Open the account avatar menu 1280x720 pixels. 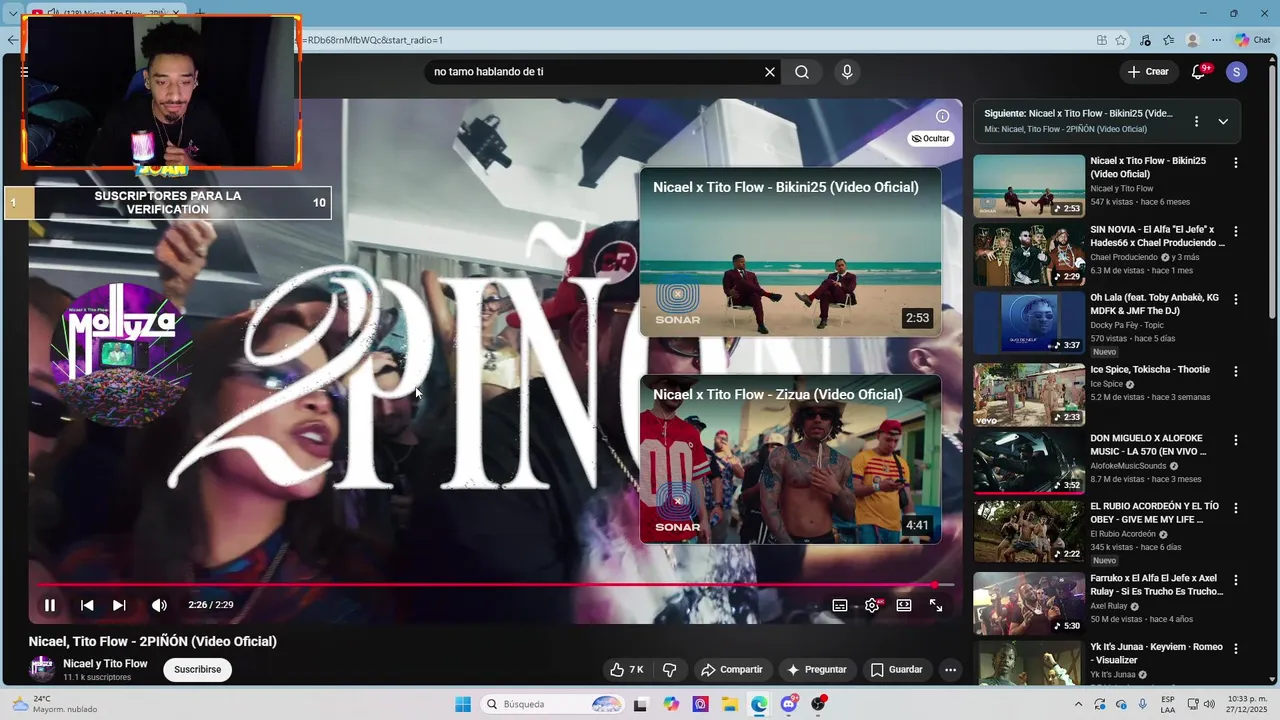point(1236,72)
